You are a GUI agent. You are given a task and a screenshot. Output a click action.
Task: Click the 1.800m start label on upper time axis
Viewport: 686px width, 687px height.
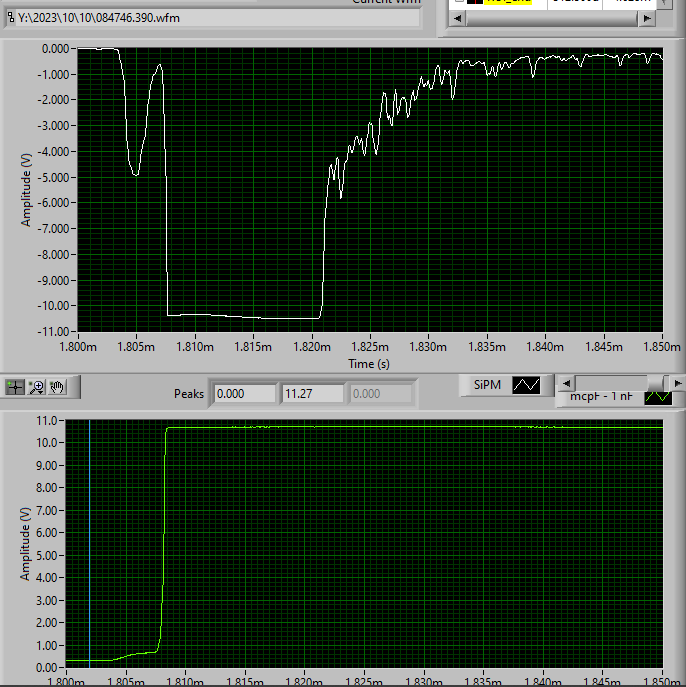[78, 347]
